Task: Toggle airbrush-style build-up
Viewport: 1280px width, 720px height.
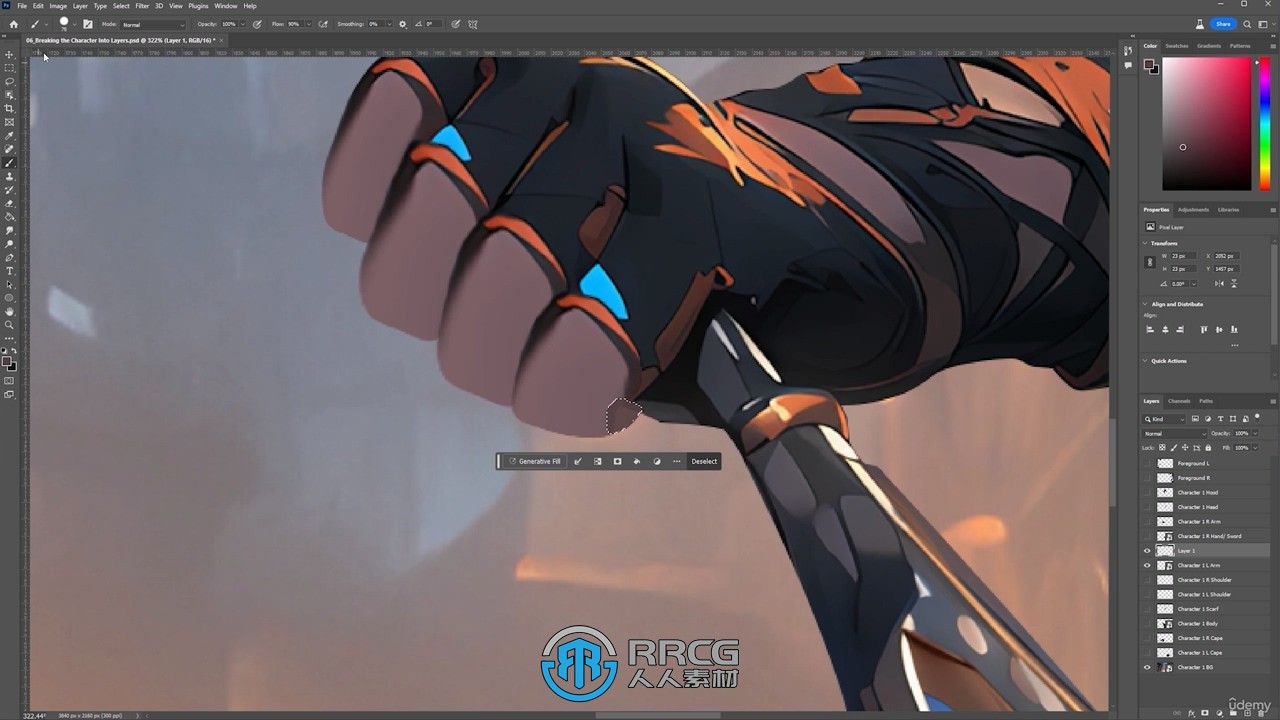Action: coord(323,24)
